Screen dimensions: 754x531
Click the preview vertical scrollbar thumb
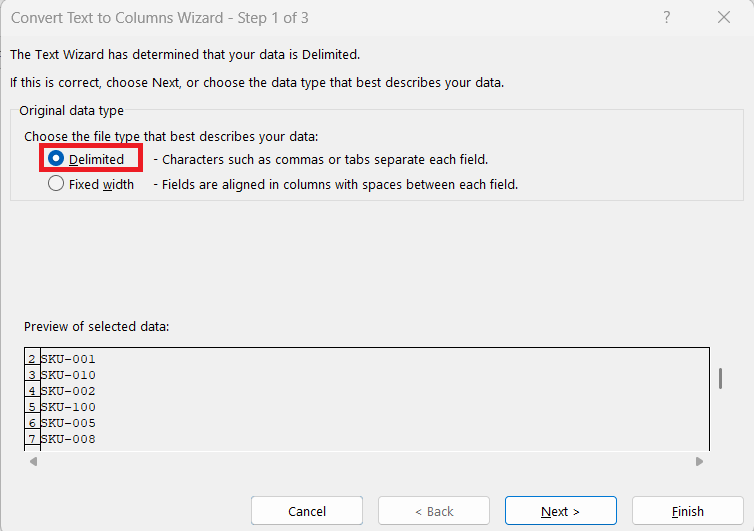coord(719,378)
